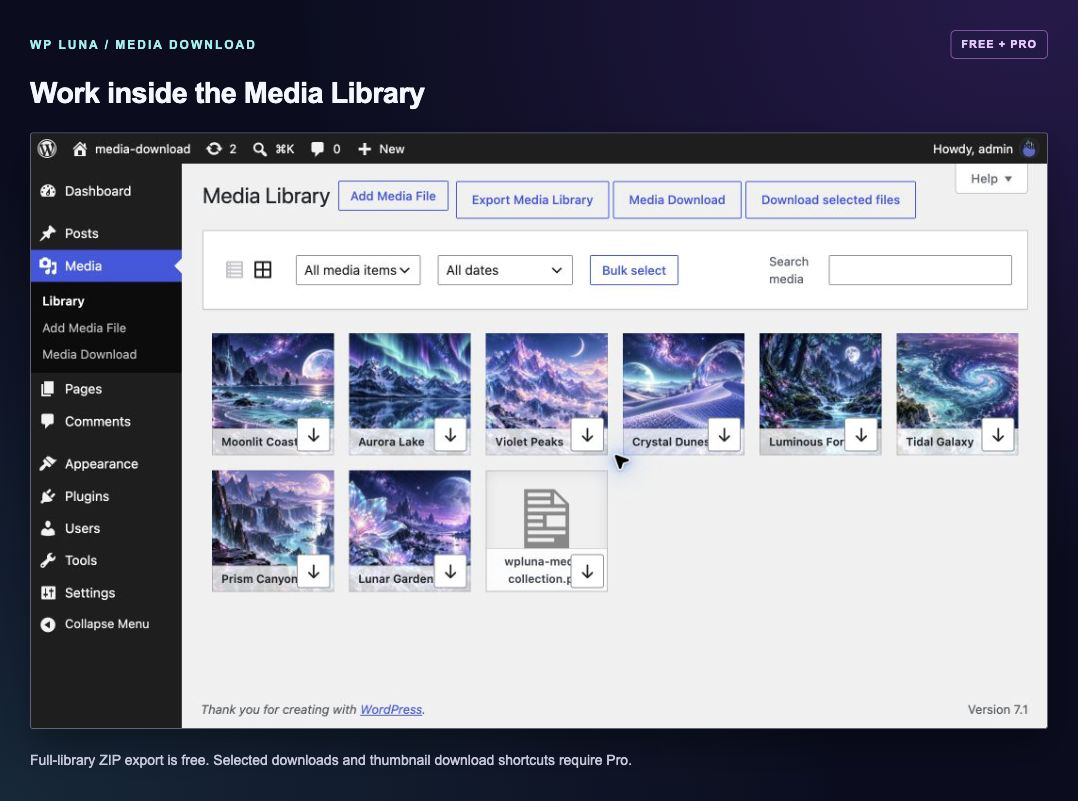
Task: Click the download arrow on Tidal Galaxy
Action: pyautogui.click(x=998, y=435)
